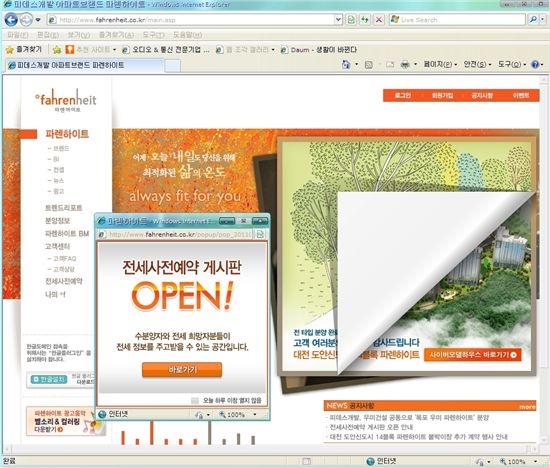Image resolution: width=550 pixels, height=468 pixels.
Task: Open 고객센터 in the sidebar menu
Action: (x=58, y=246)
